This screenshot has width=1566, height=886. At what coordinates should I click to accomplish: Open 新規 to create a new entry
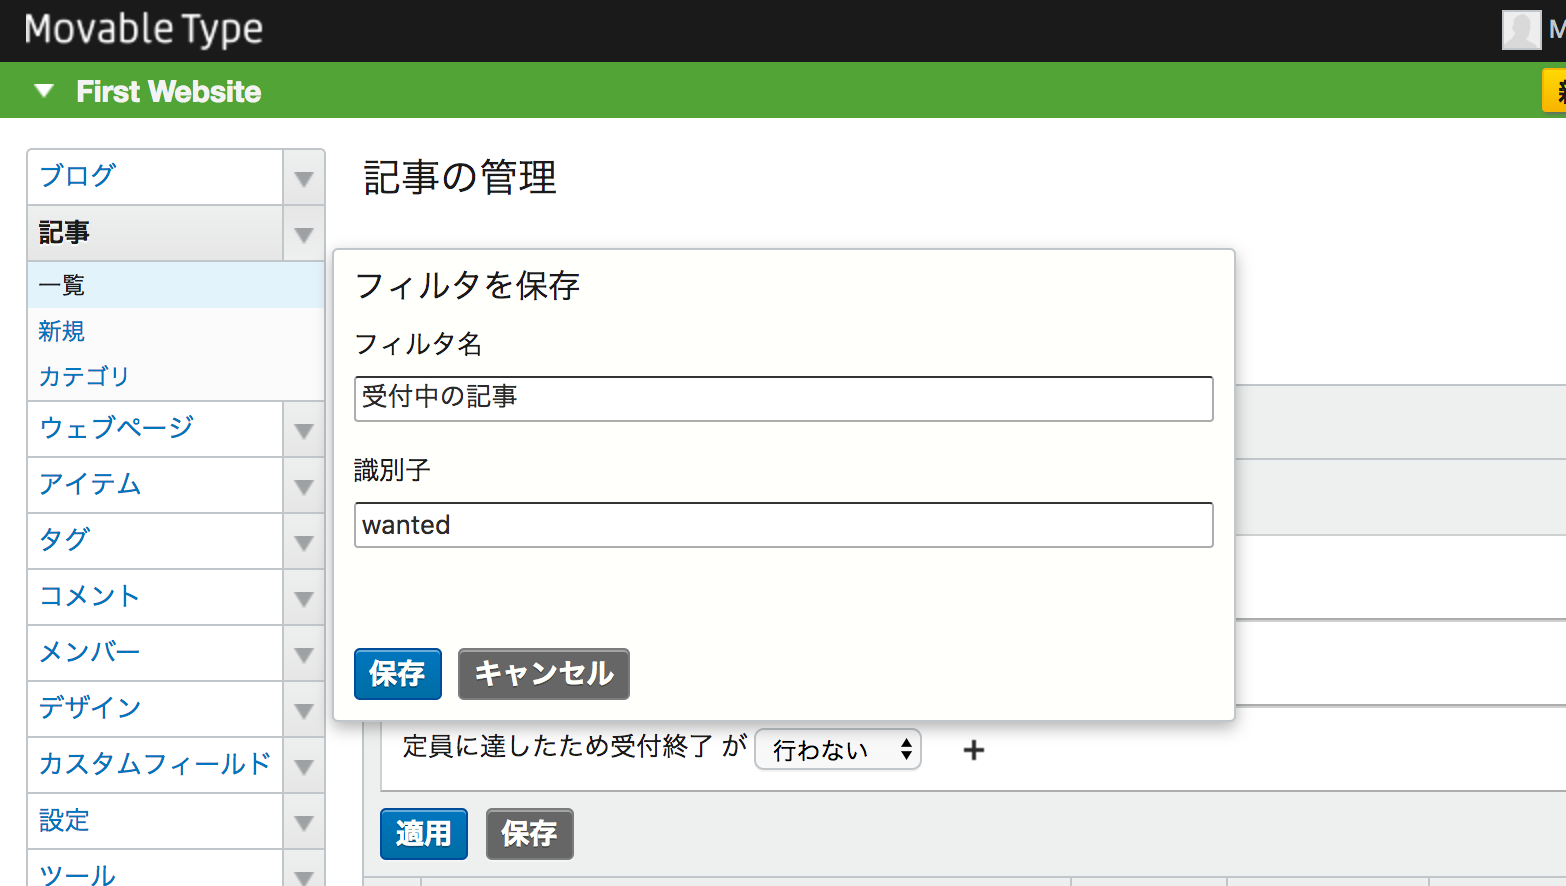tap(60, 331)
